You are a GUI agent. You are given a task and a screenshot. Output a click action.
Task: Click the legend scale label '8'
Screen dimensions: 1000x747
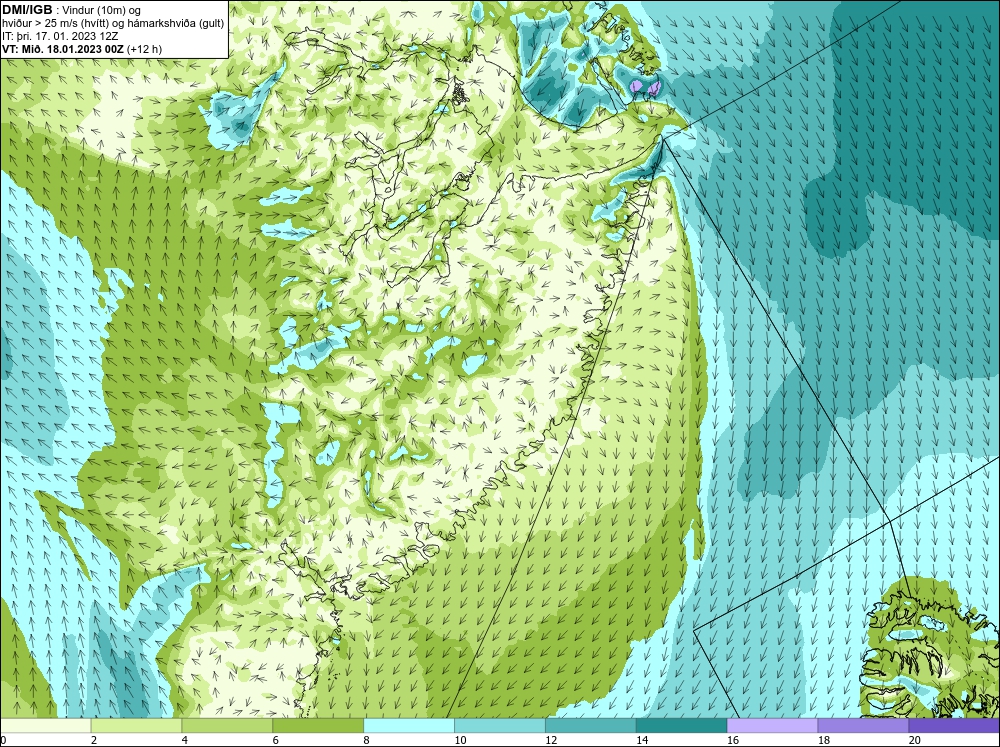[x=366, y=740]
